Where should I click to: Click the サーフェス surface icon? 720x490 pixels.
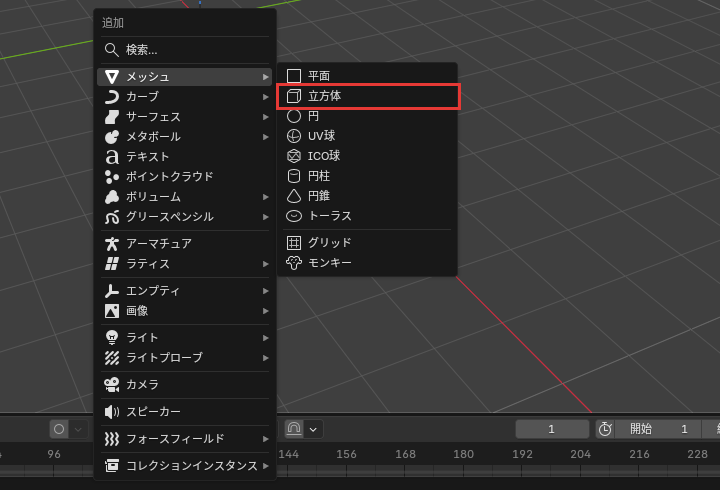tap(112, 117)
